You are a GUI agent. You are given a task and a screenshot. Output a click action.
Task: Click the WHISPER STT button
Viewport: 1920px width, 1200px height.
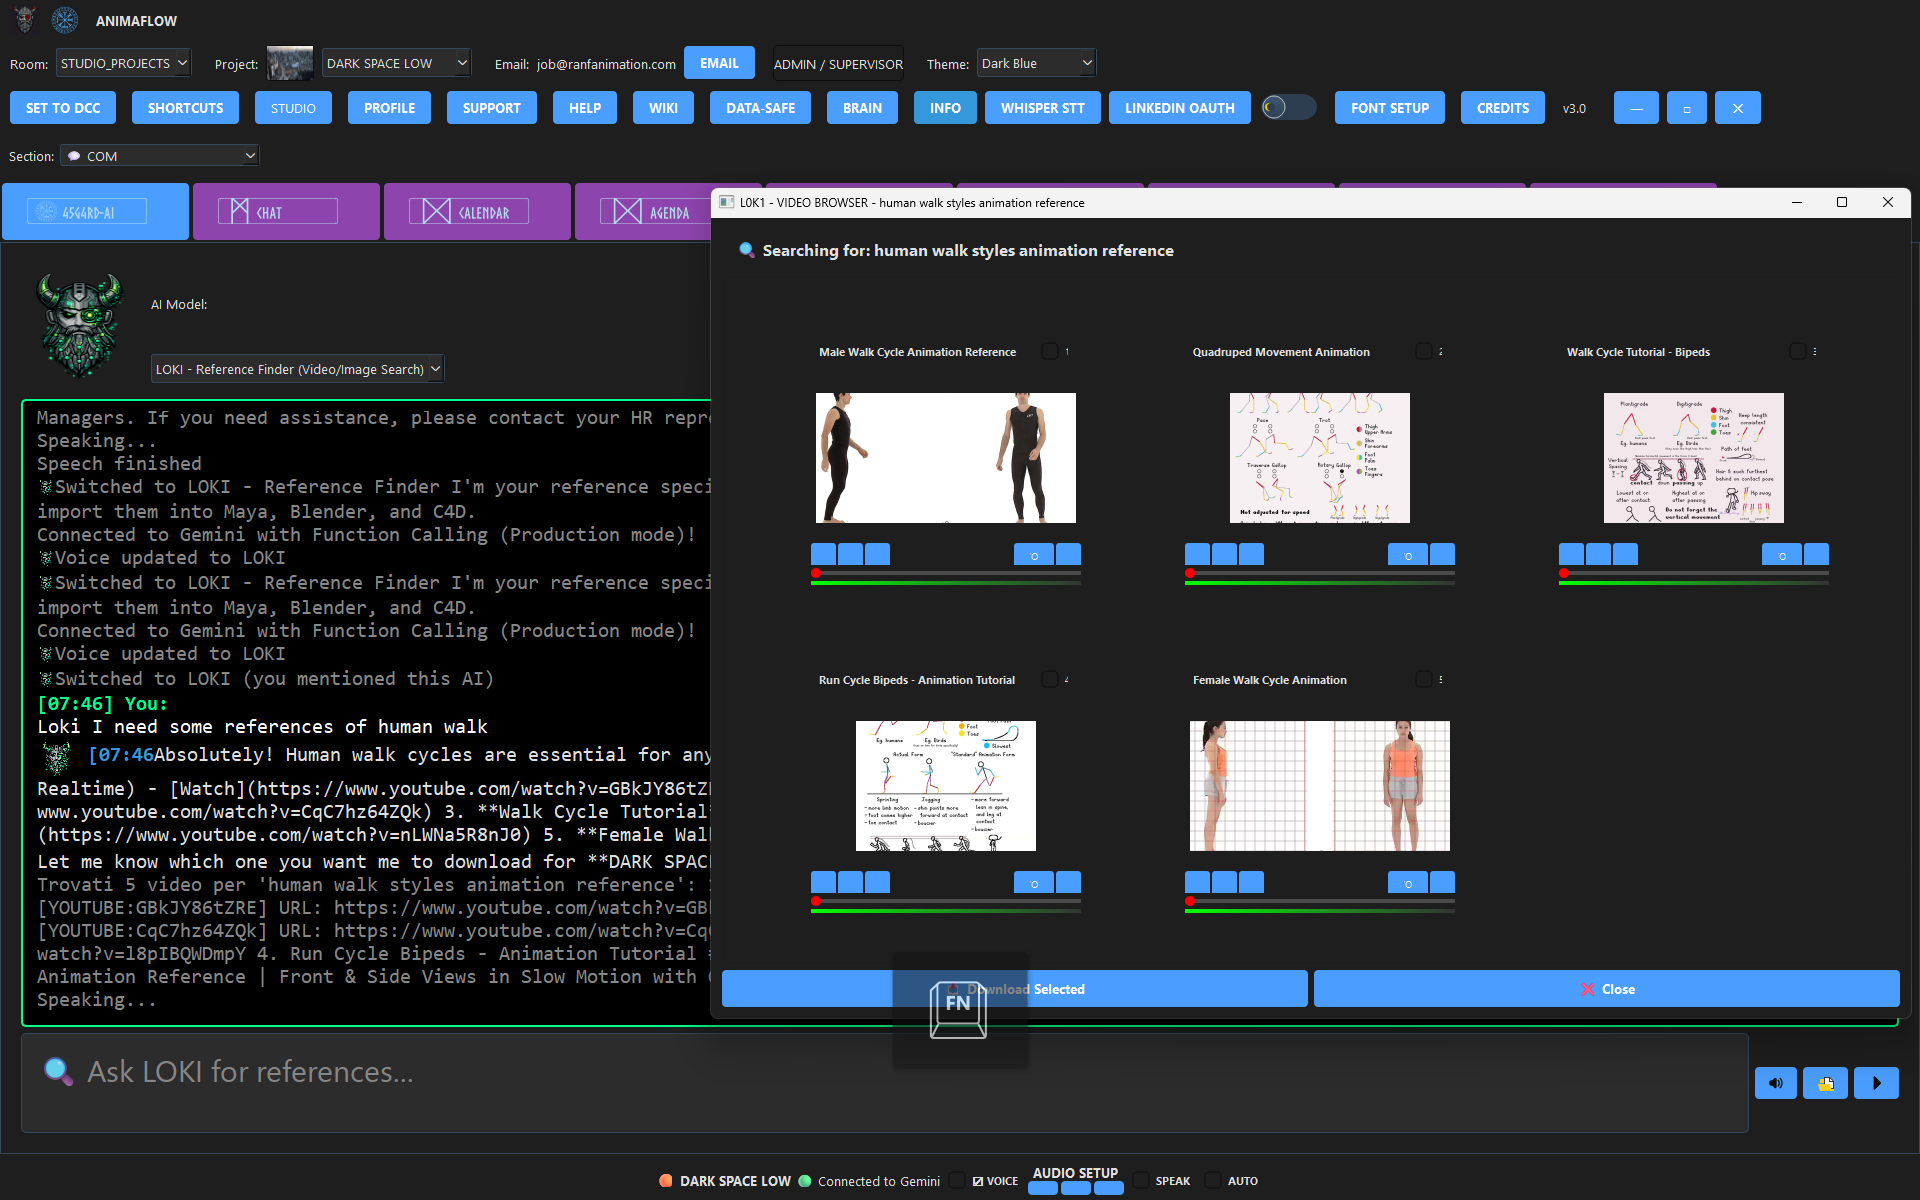point(1042,108)
